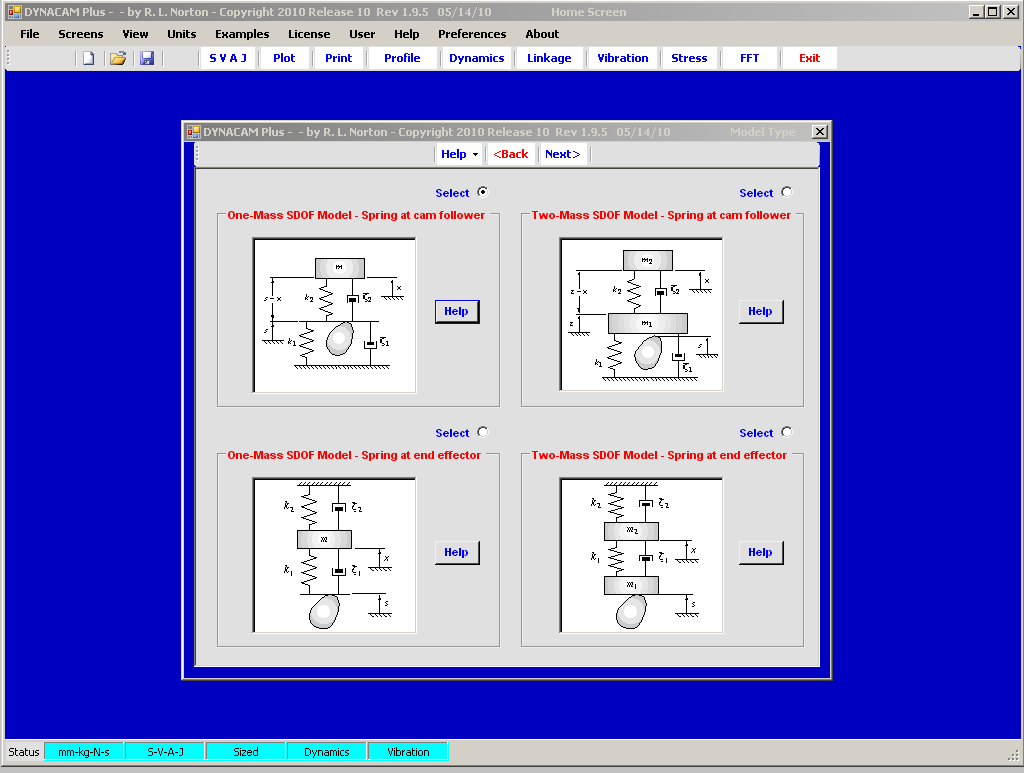
Task: Click "One-Mass SDOF Model - Spring at end effector" heading
Action: [x=354, y=455]
